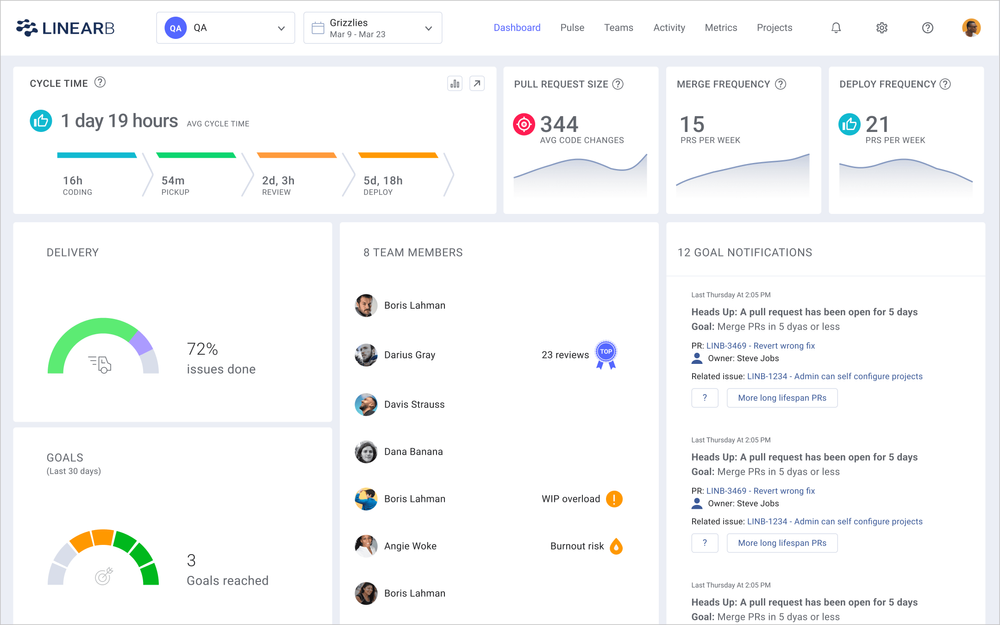Open settings using the gear icon

(881, 27)
